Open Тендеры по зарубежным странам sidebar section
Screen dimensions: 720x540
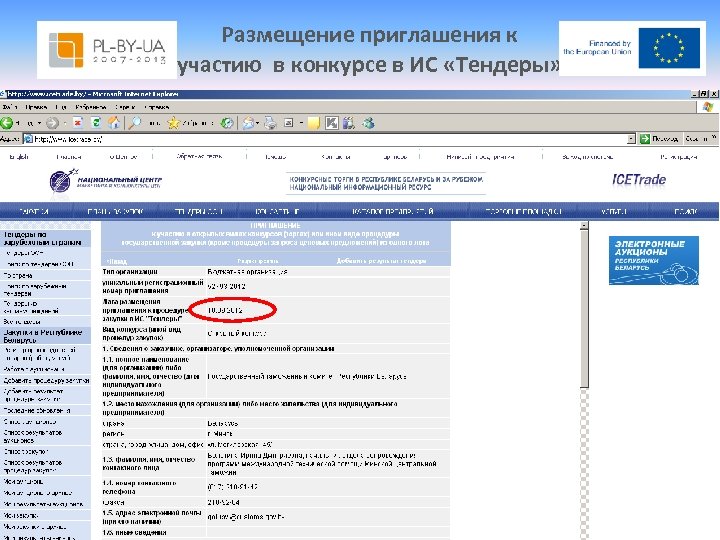tap(45, 238)
